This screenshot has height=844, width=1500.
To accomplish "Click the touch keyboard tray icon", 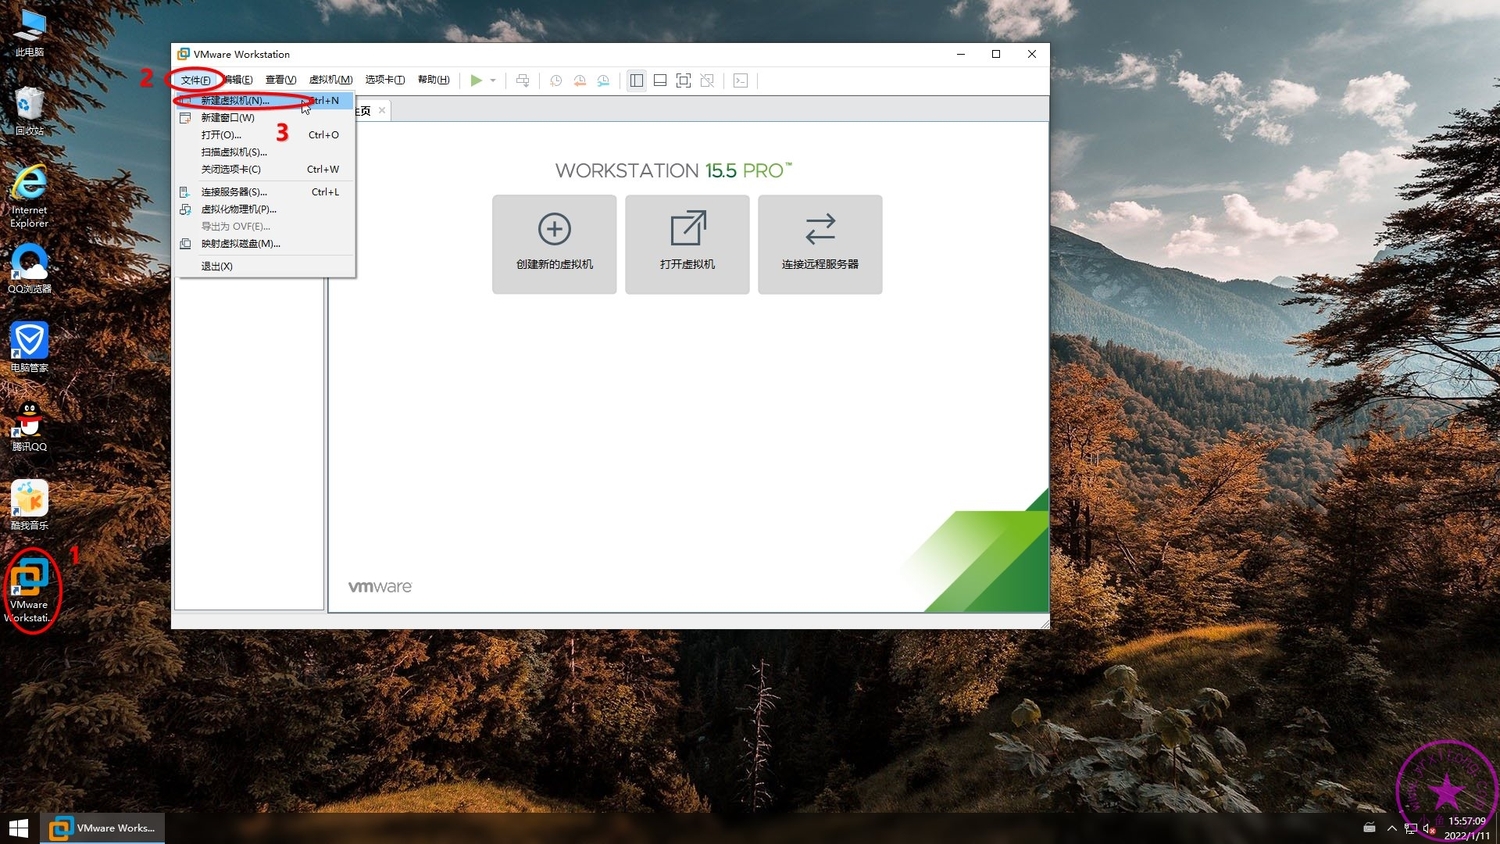I will pyautogui.click(x=1369, y=828).
